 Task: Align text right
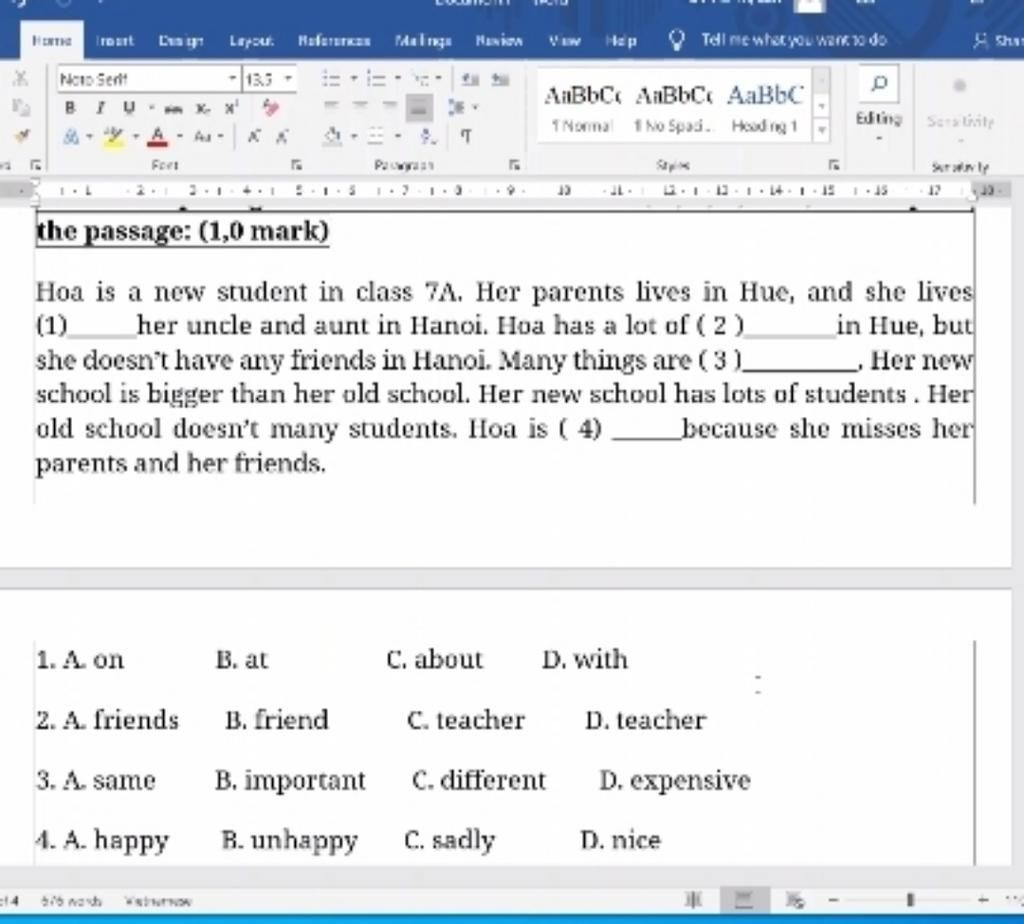389,106
